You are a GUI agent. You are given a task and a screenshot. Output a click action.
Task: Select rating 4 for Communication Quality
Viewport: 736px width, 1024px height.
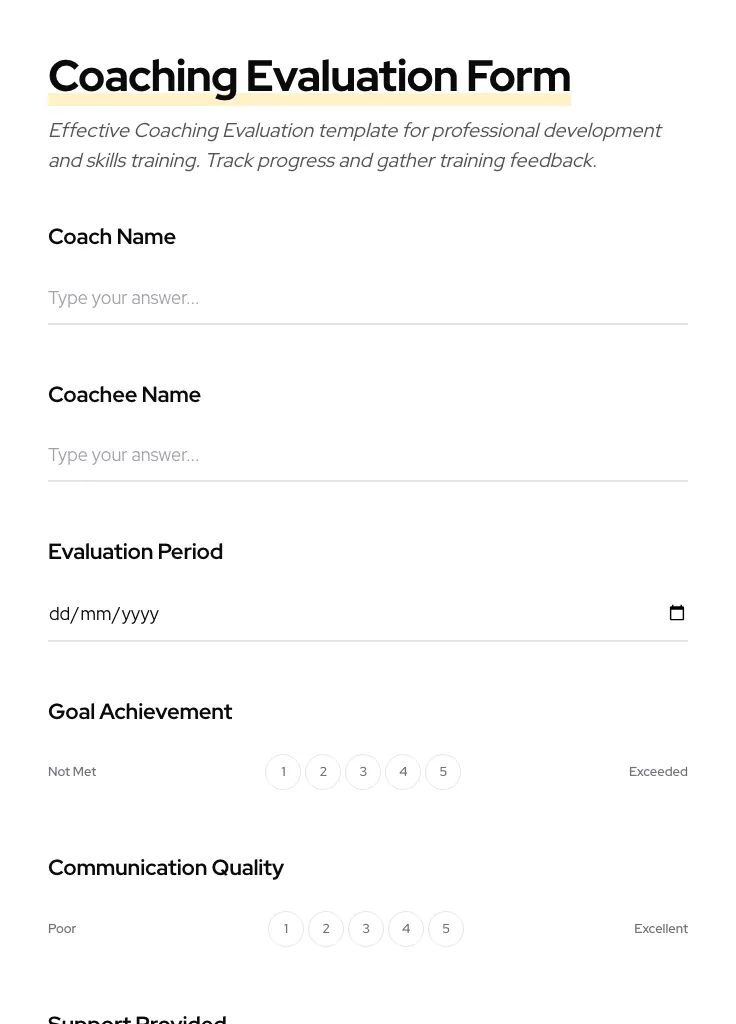pos(406,928)
